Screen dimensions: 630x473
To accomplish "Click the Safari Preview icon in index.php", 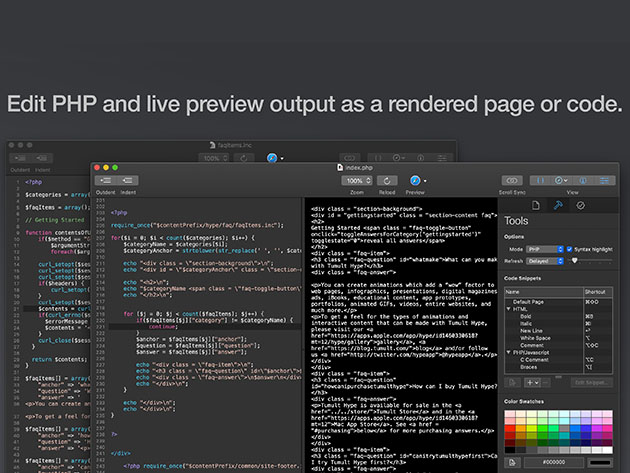I will (415, 181).
